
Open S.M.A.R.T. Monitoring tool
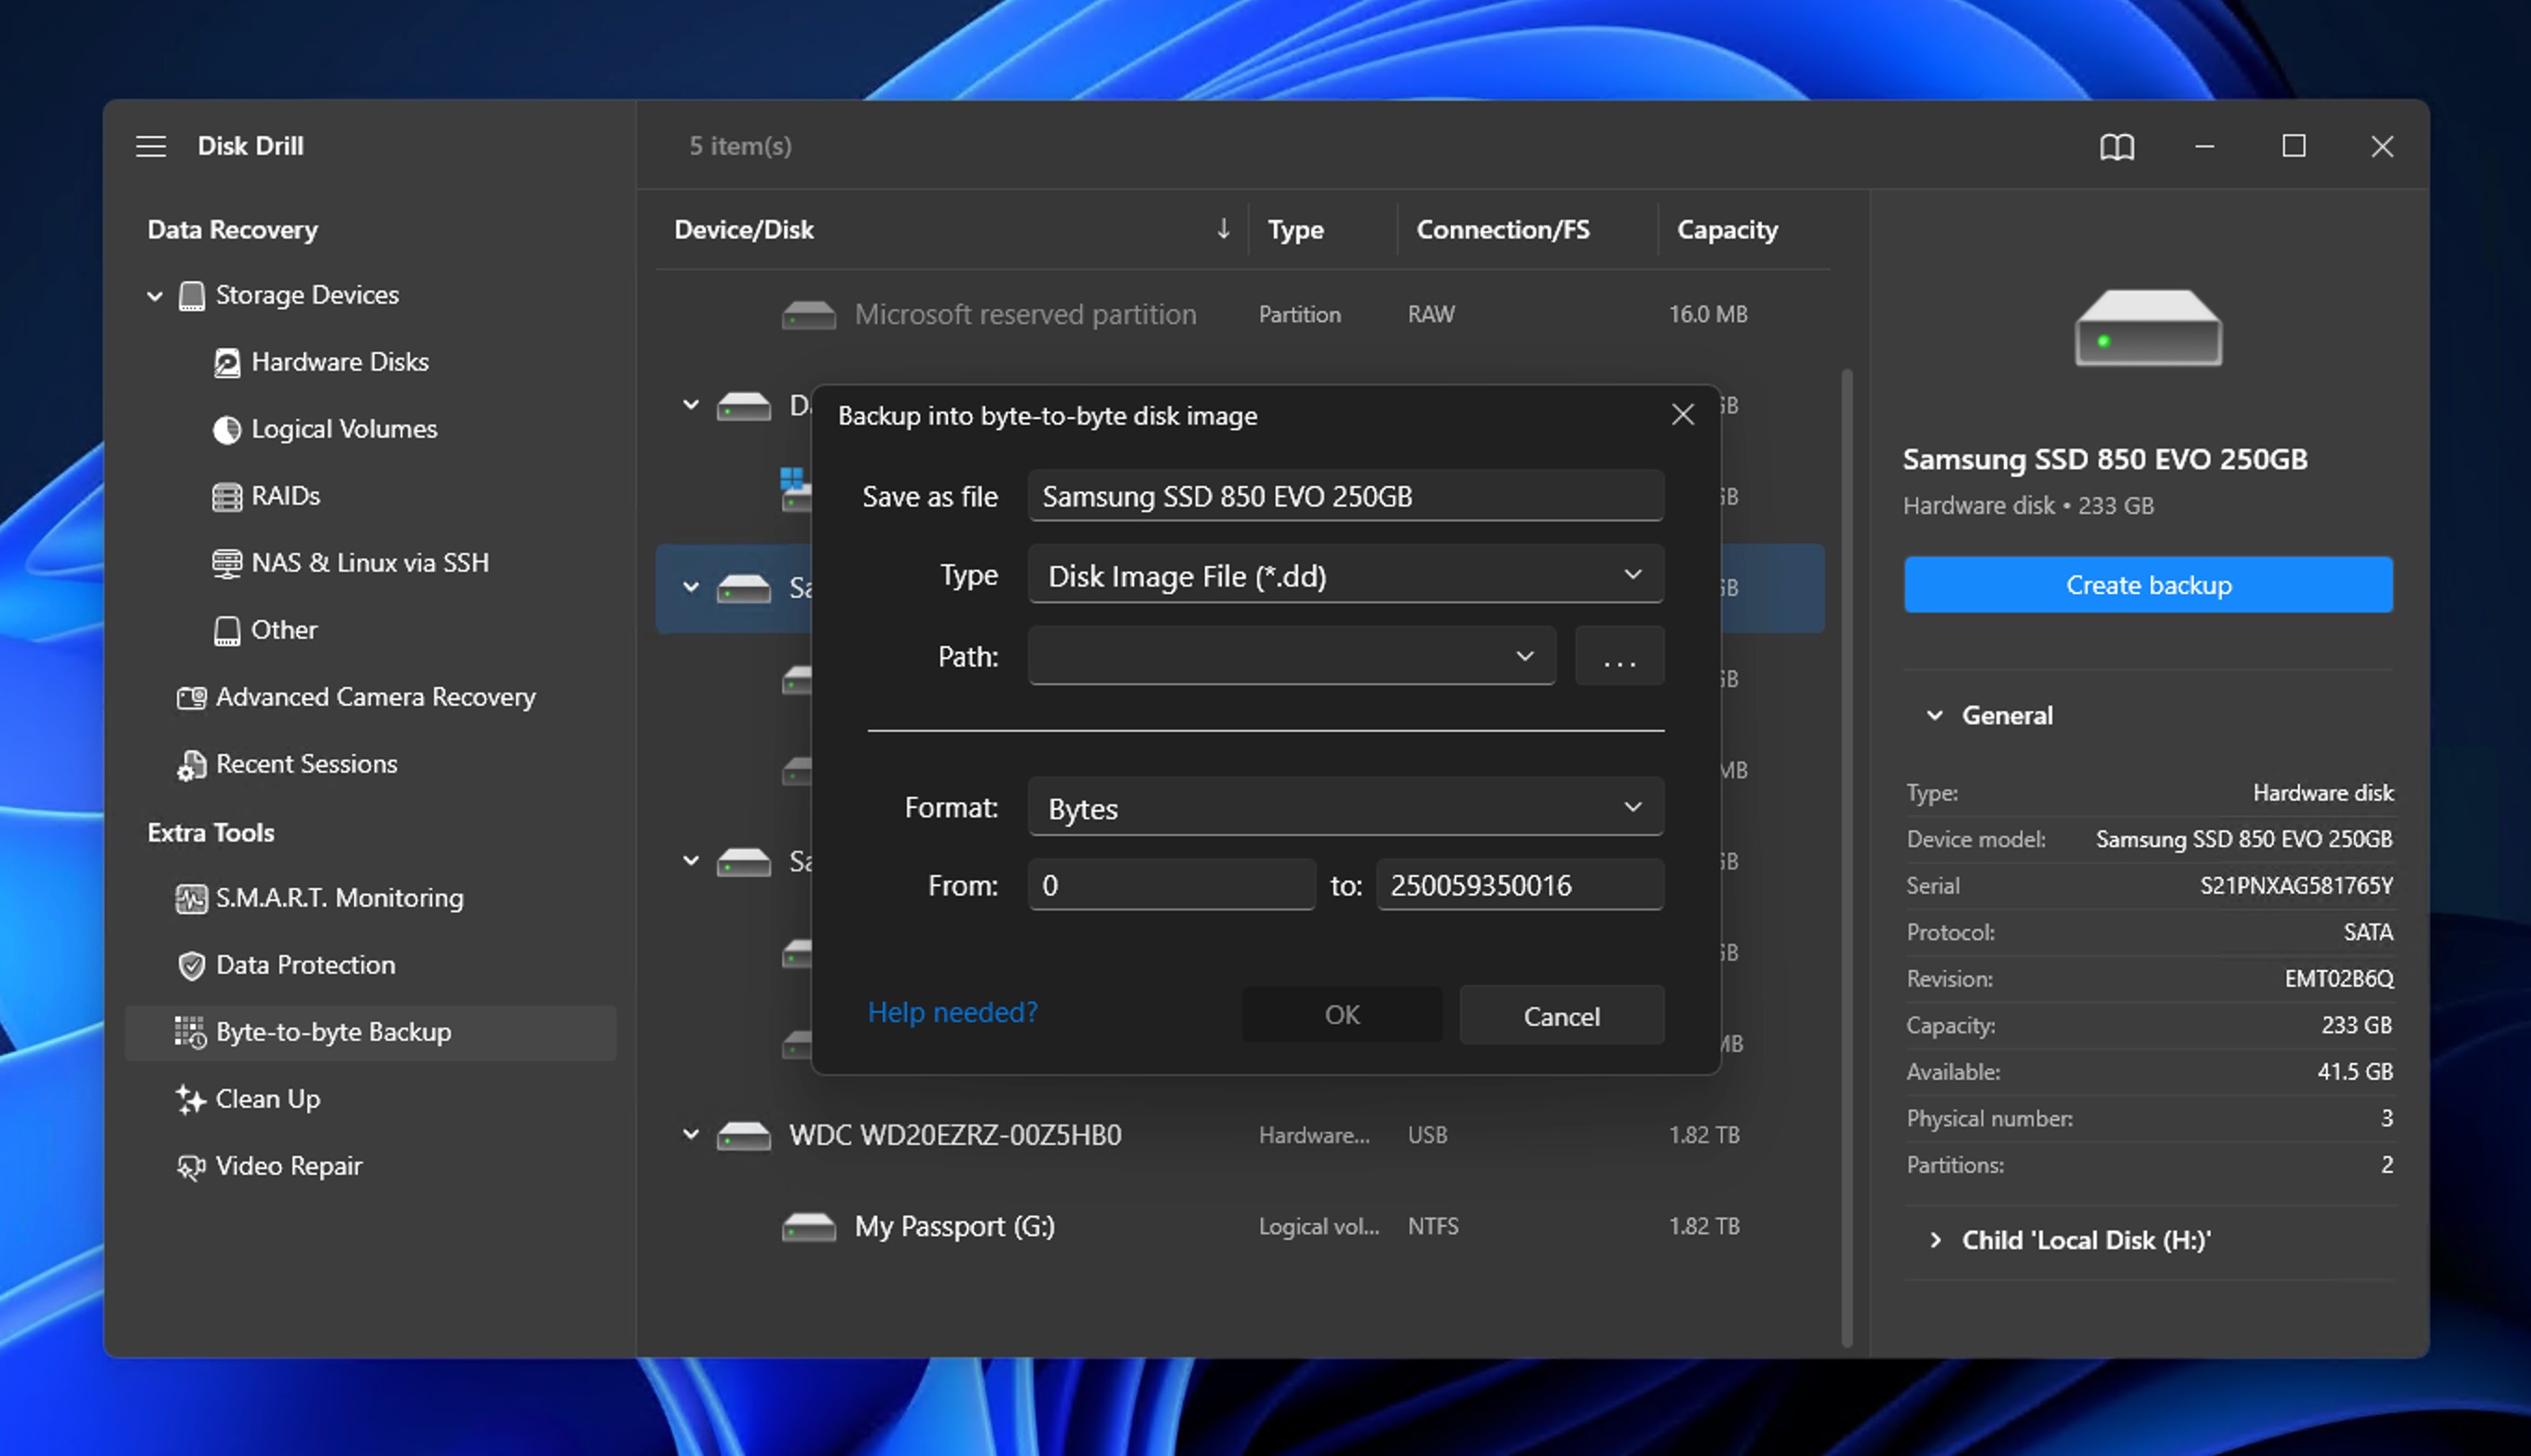pyautogui.click(x=339, y=898)
